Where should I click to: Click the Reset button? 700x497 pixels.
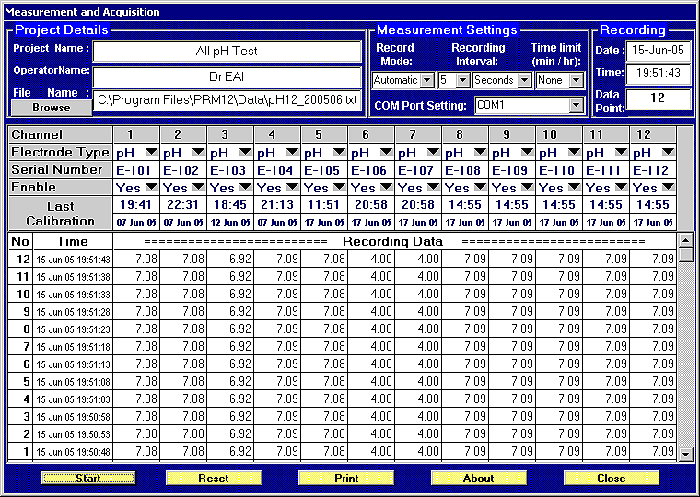pyautogui.click(x=213, y=478)
